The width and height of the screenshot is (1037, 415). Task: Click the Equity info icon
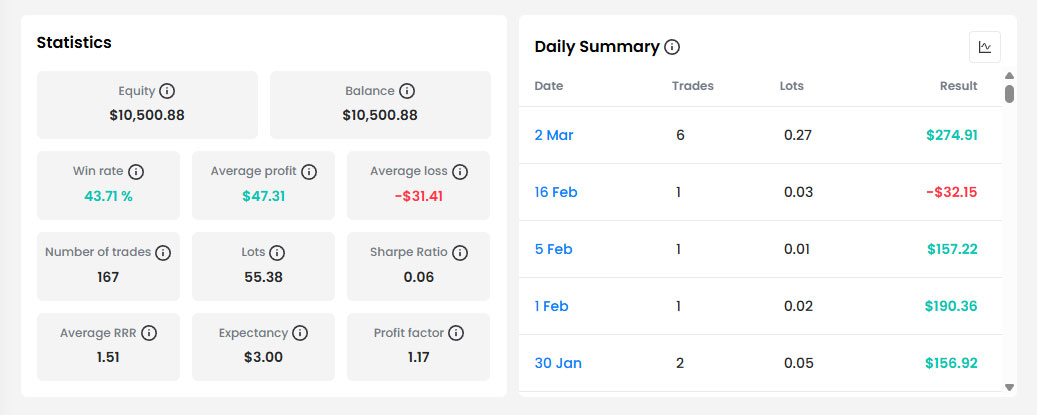click(x=167, y=91)
